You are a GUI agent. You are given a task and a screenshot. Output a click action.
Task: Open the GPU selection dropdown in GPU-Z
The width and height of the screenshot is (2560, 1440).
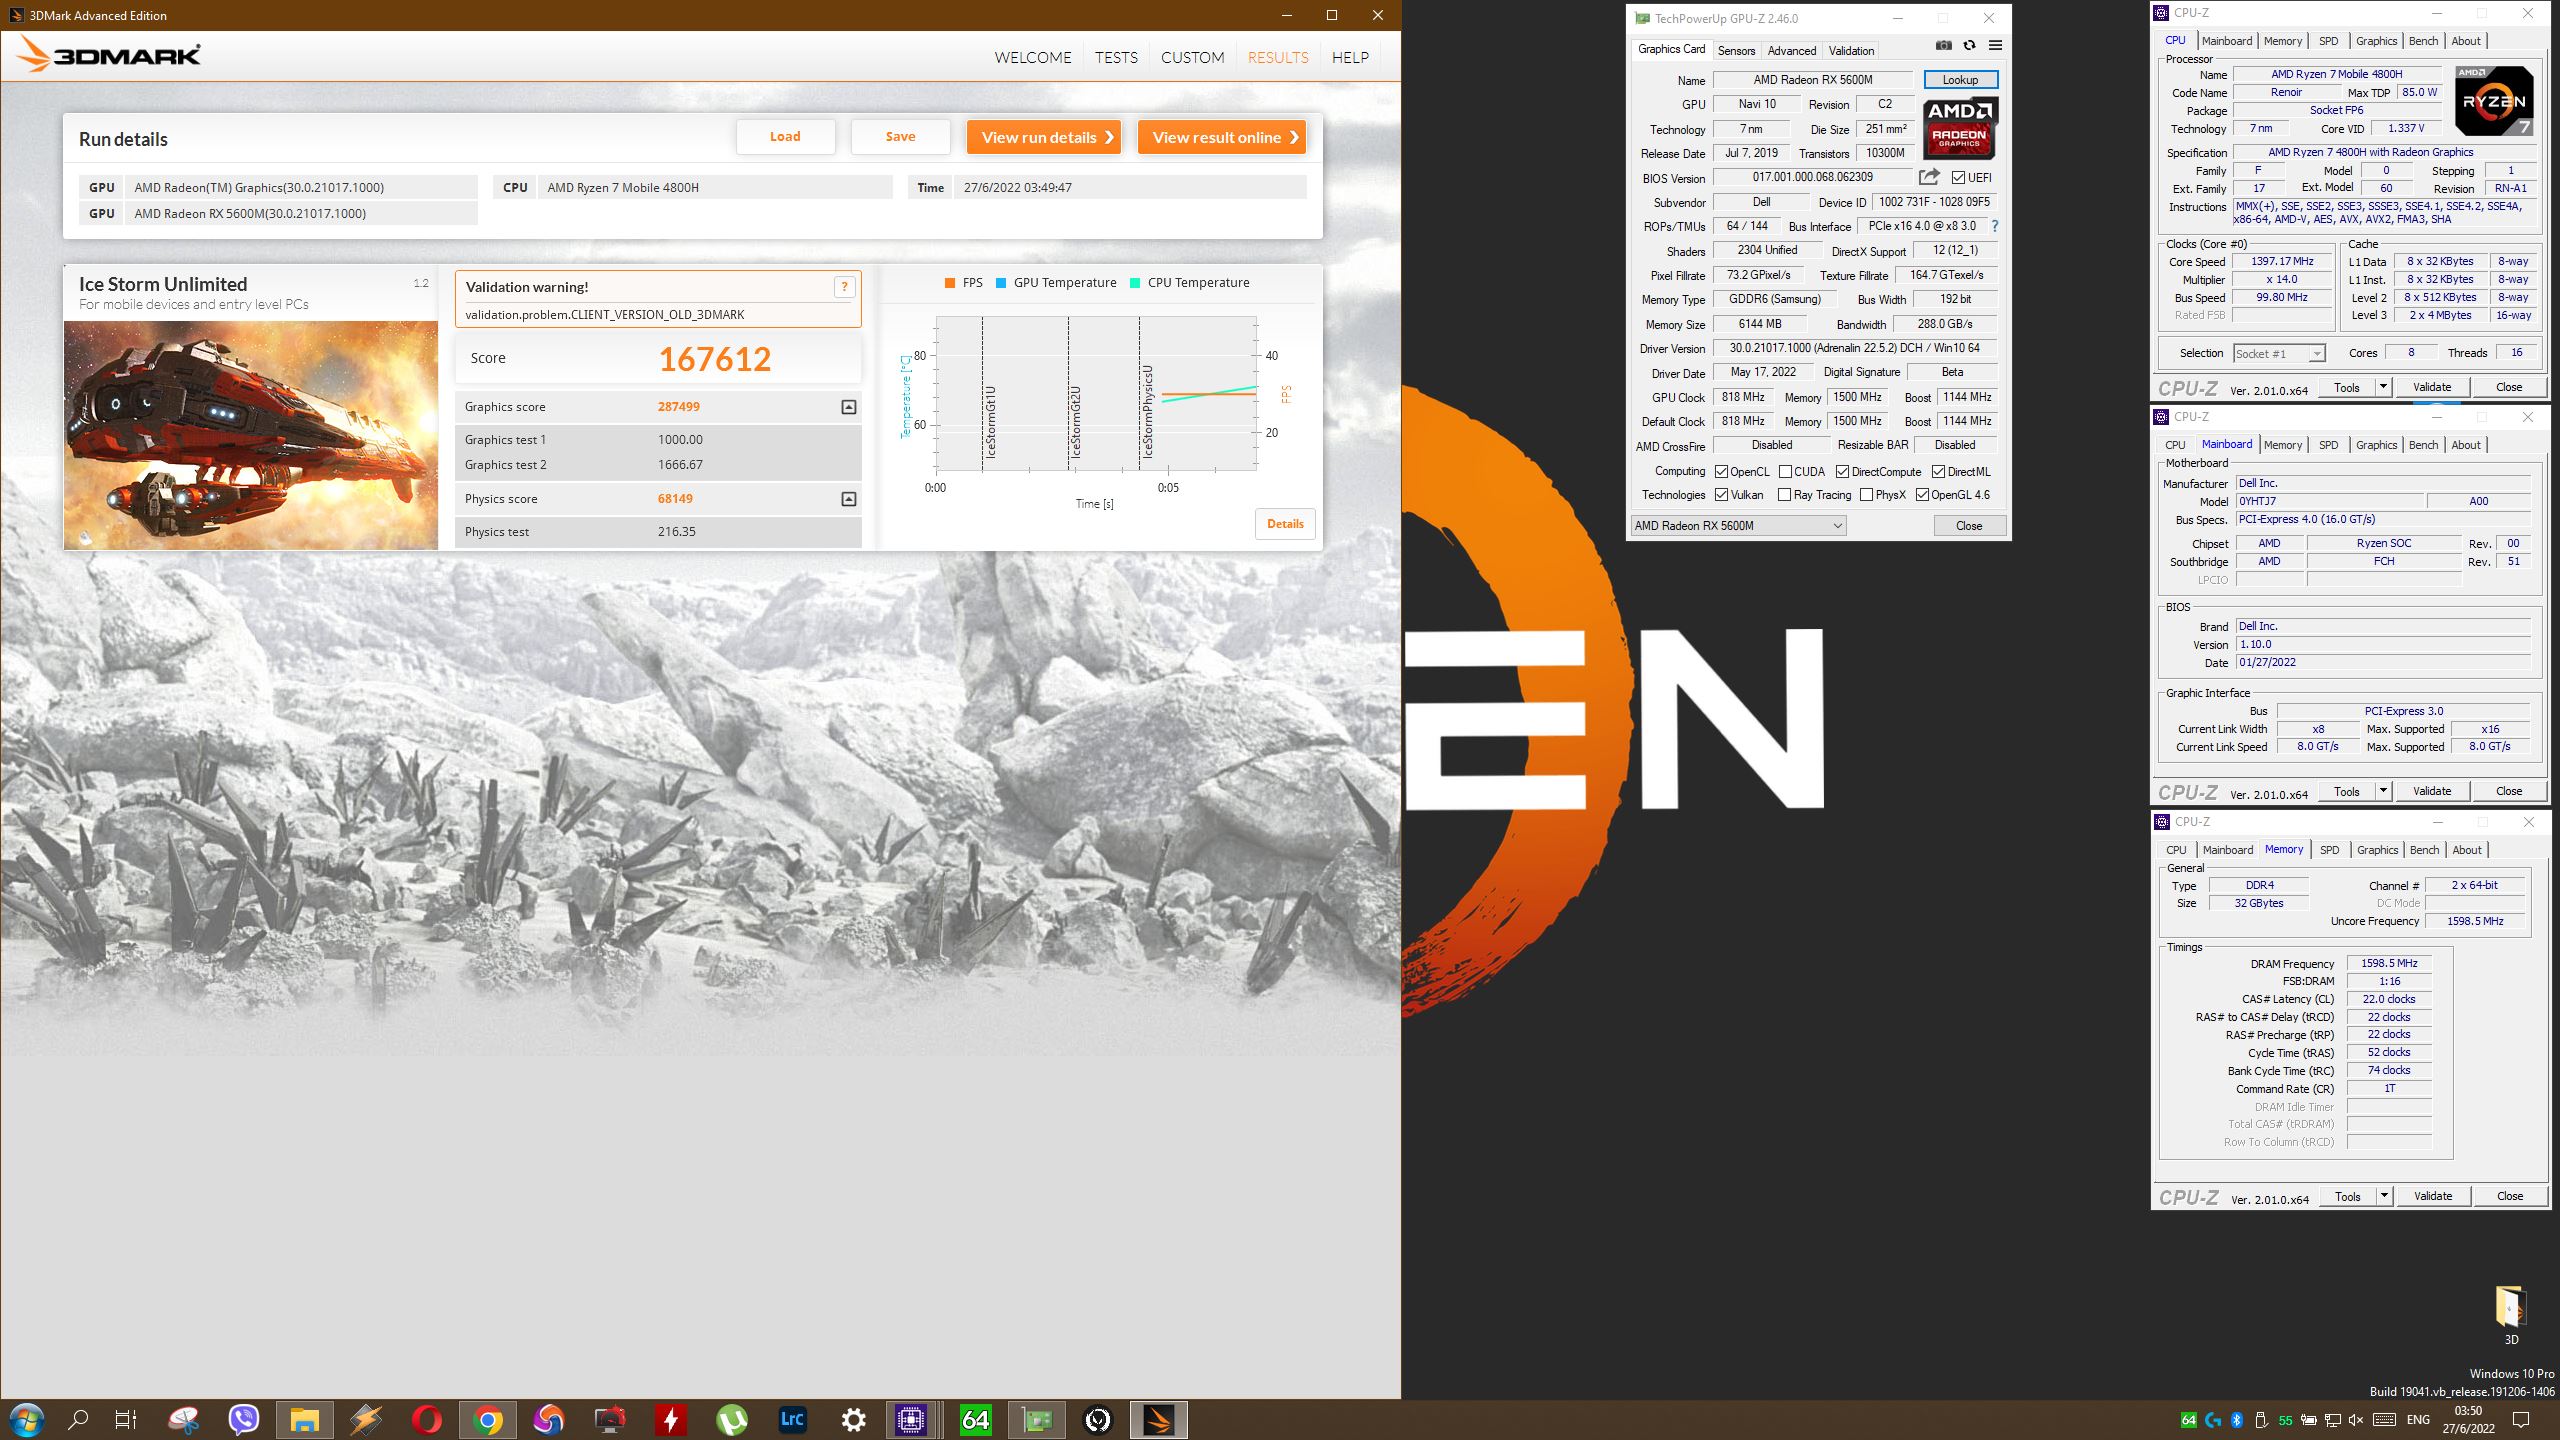point(1738,526)
